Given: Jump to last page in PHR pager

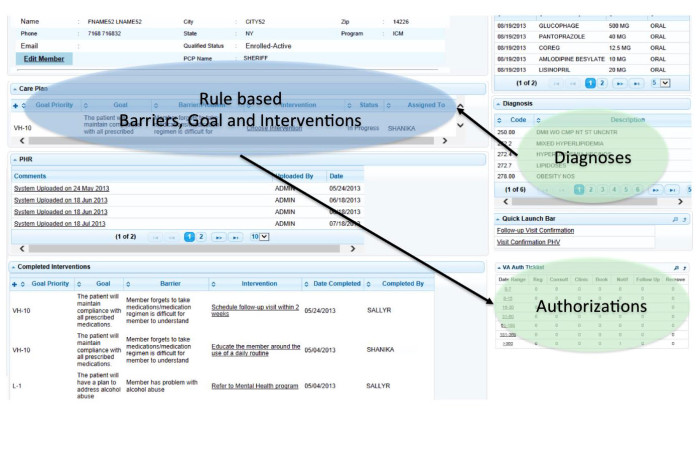Looking at the screenshot, I should pyautogui.click(x=235, y=237).
